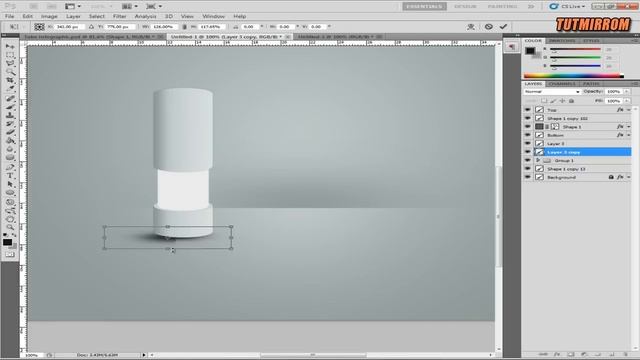Select the Zoom tool
The width and height of the screenshot is (640, 360).
point(10,228)
